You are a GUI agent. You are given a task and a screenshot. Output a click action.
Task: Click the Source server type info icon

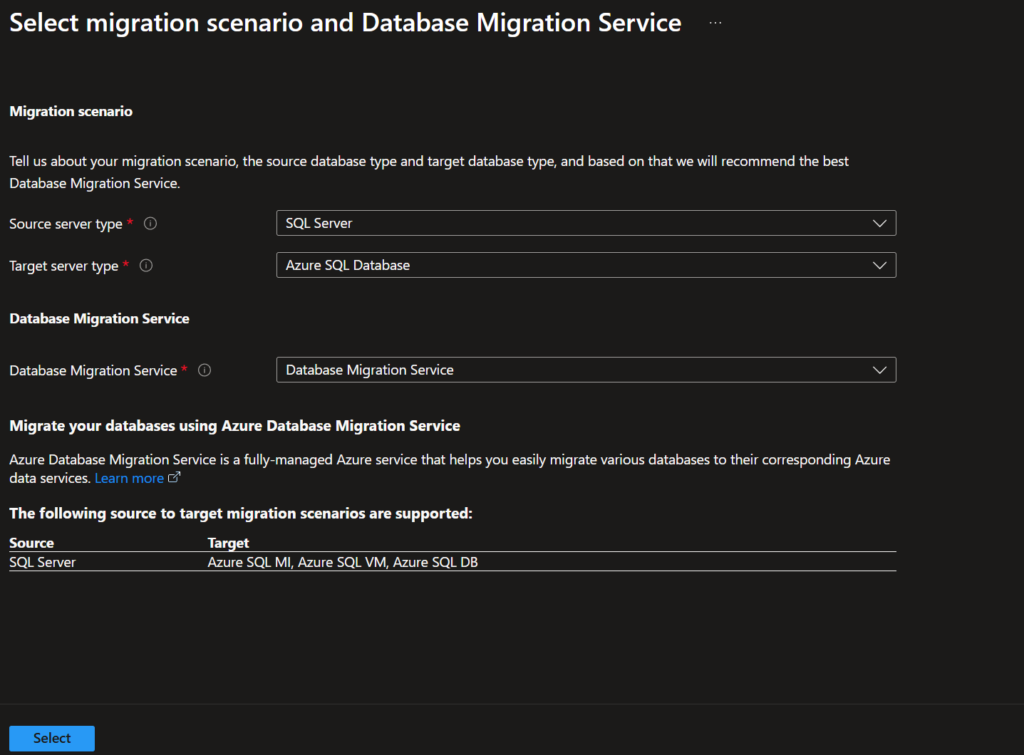(150, 224)
